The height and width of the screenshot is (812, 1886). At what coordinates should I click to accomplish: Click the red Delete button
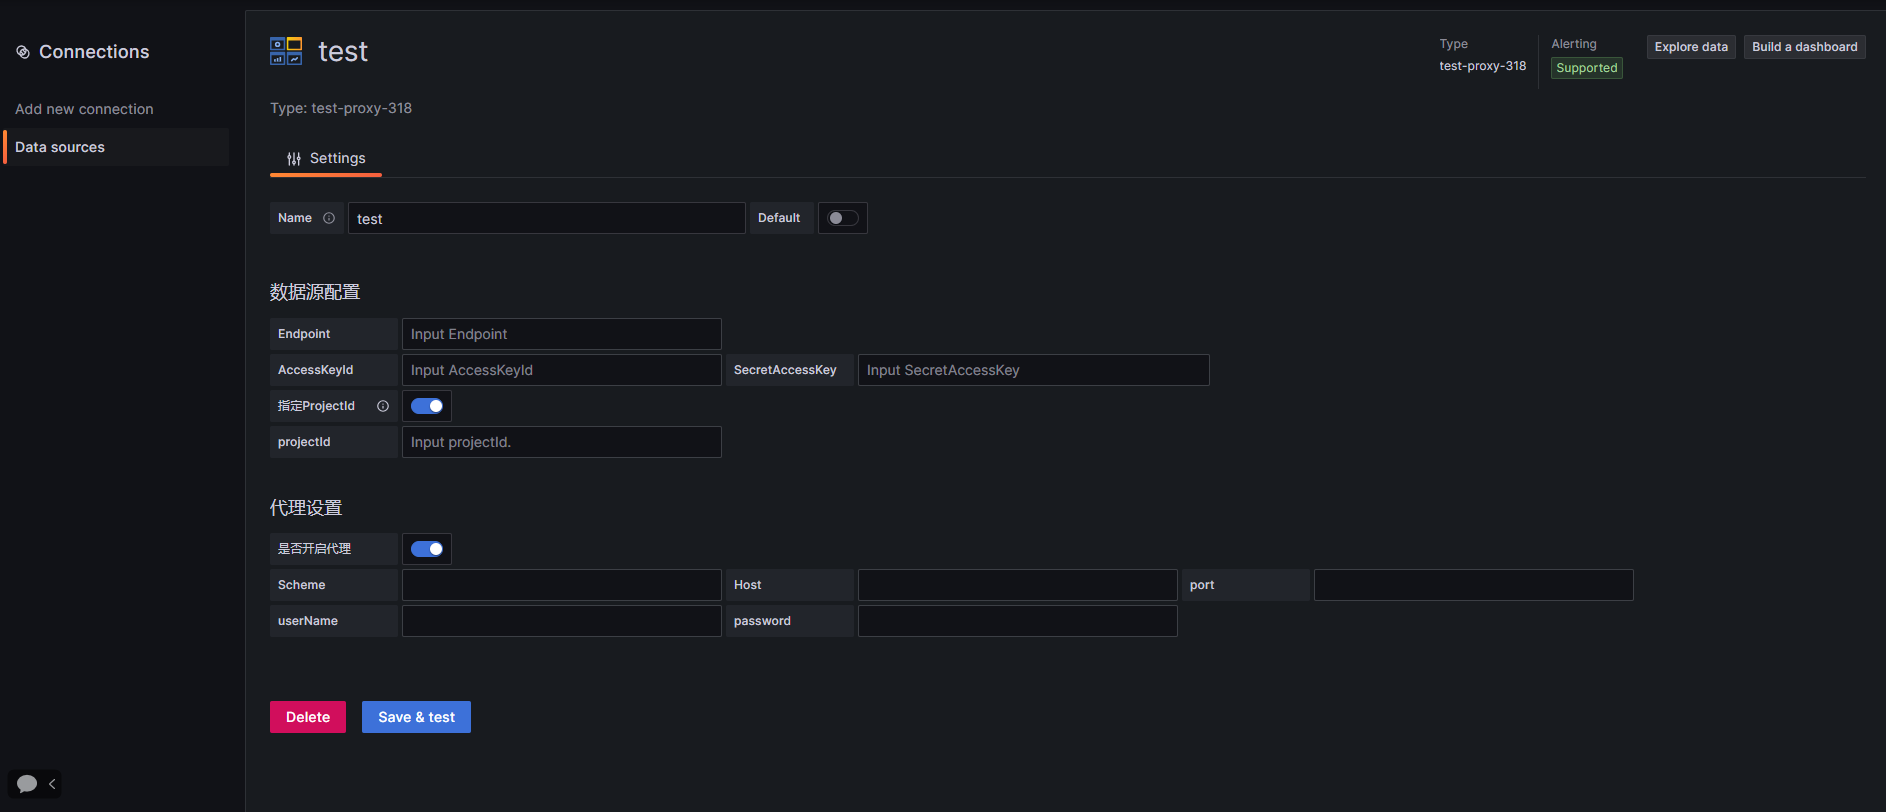[x=308, y=717]
